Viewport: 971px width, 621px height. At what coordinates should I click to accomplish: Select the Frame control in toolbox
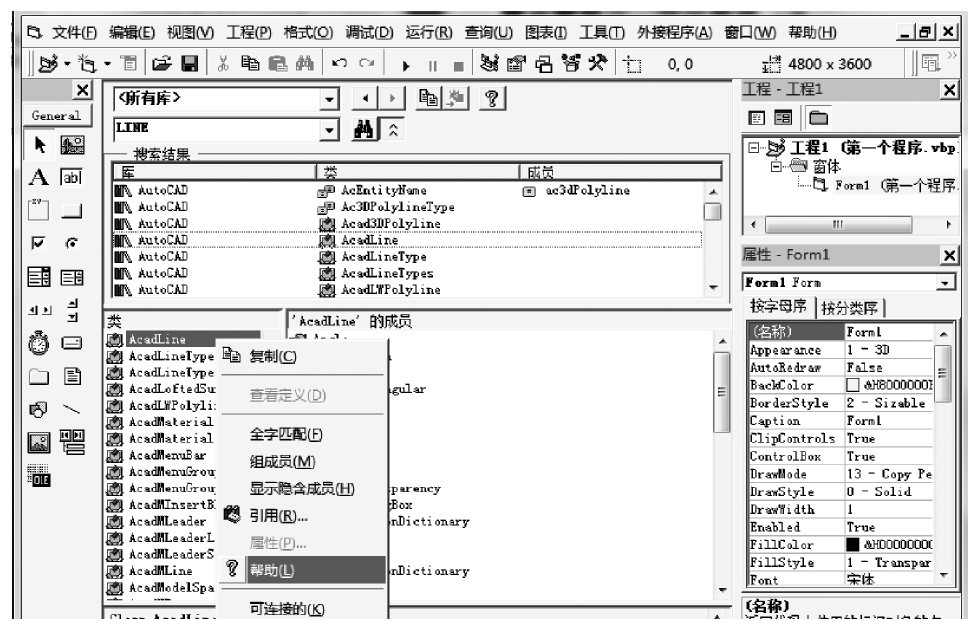38,210
